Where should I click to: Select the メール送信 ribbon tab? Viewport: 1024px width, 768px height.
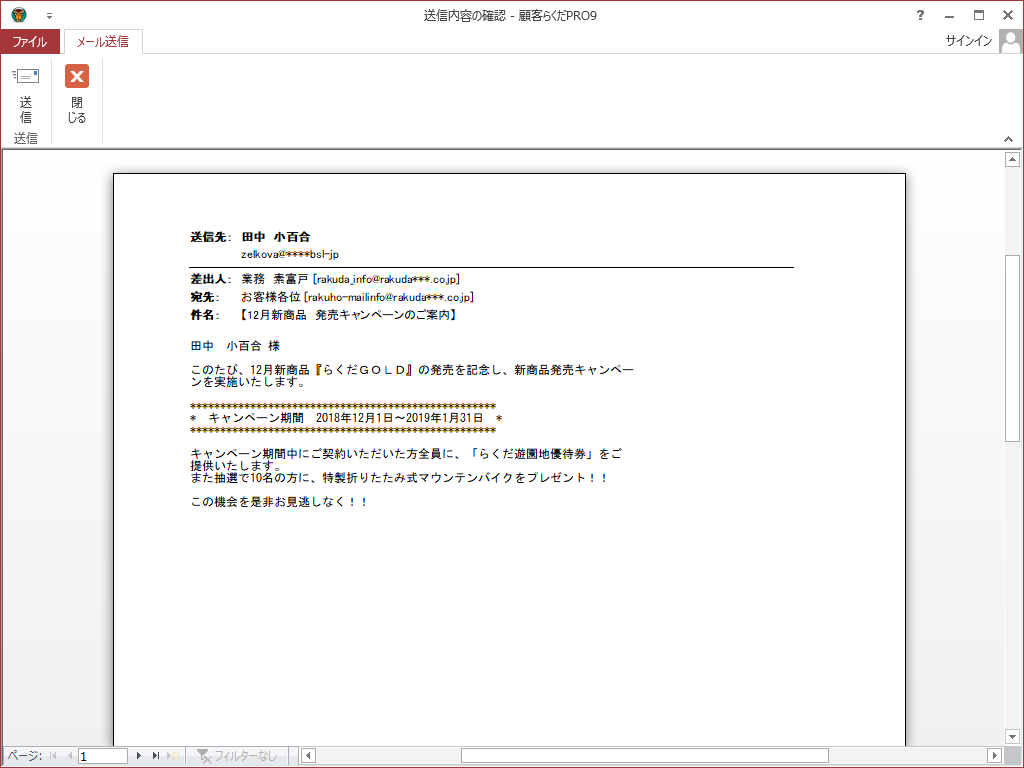[x=103, y=42]
